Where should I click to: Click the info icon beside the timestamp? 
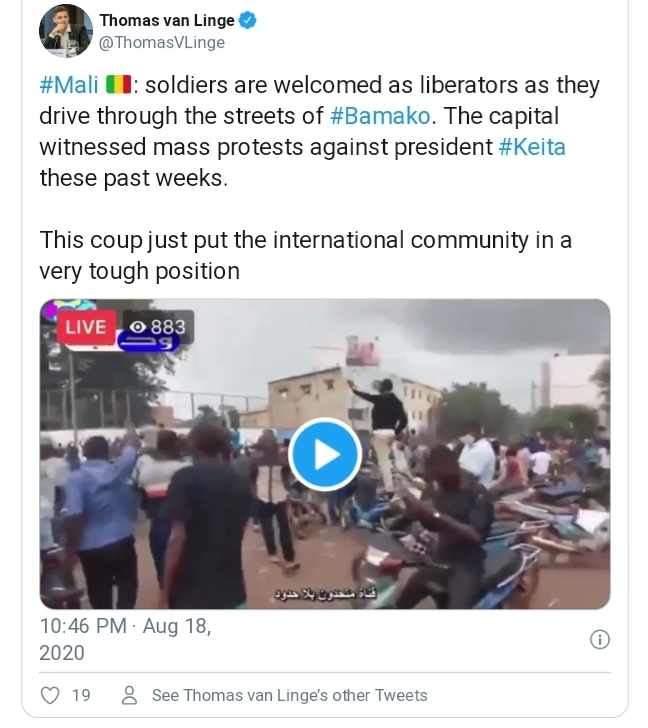[x=599, y=640]
